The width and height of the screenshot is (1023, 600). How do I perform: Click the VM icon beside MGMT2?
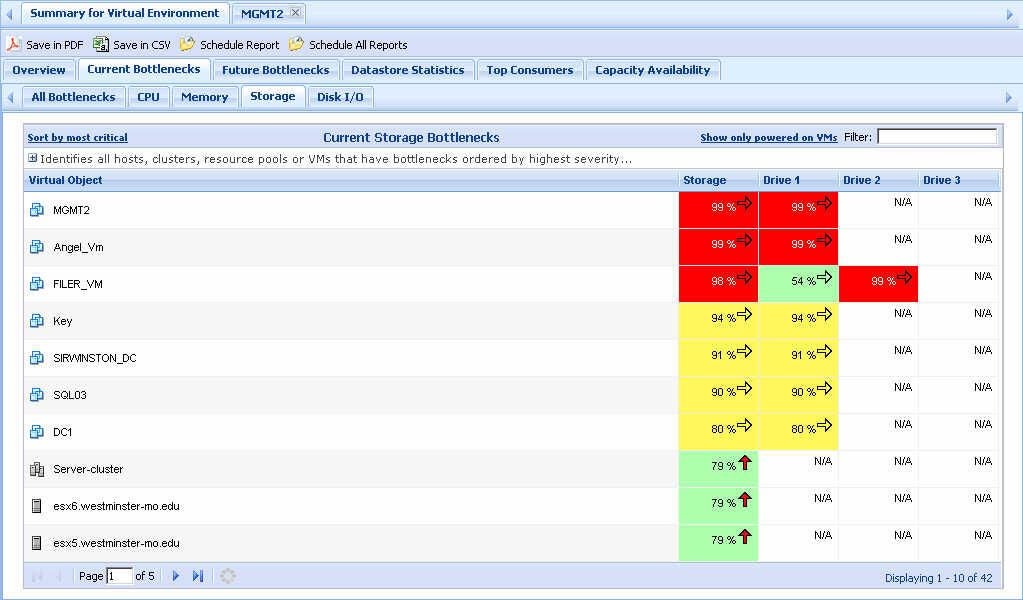[37, 210]
